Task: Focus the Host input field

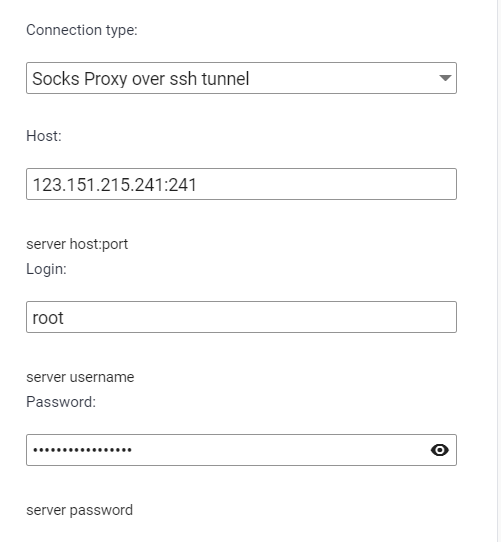Action: [x=241, y=184]
